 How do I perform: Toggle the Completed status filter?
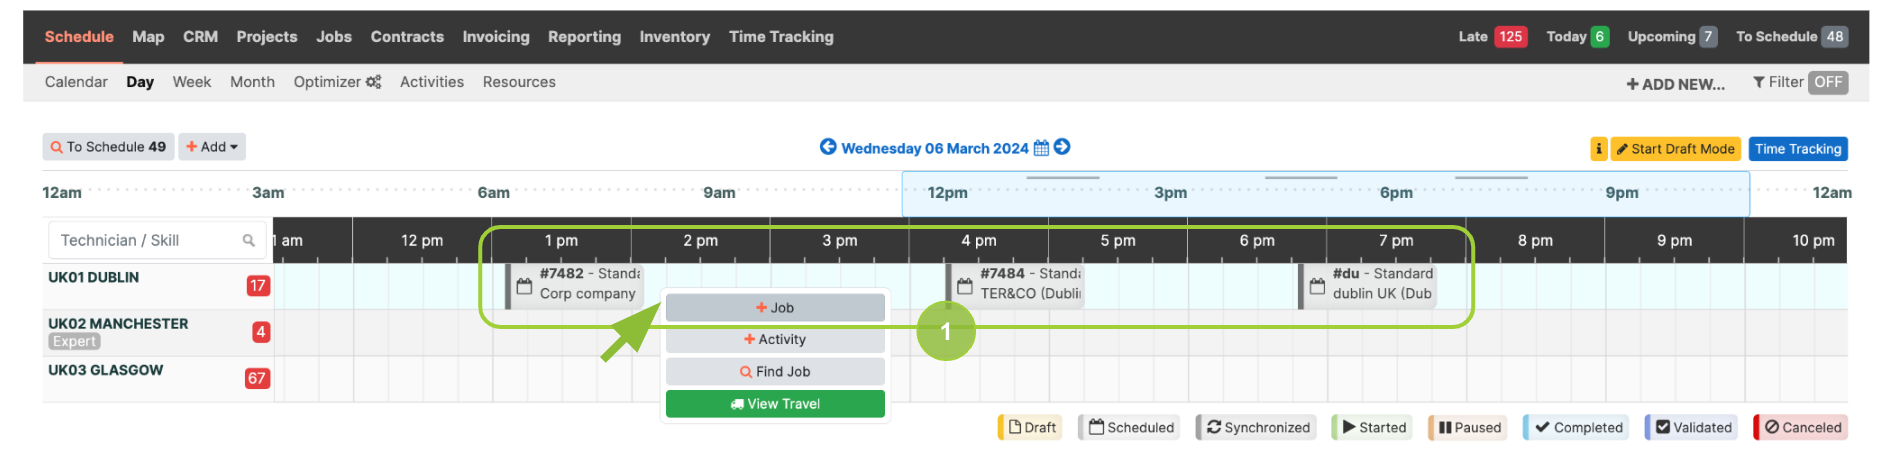[1577, 427]
